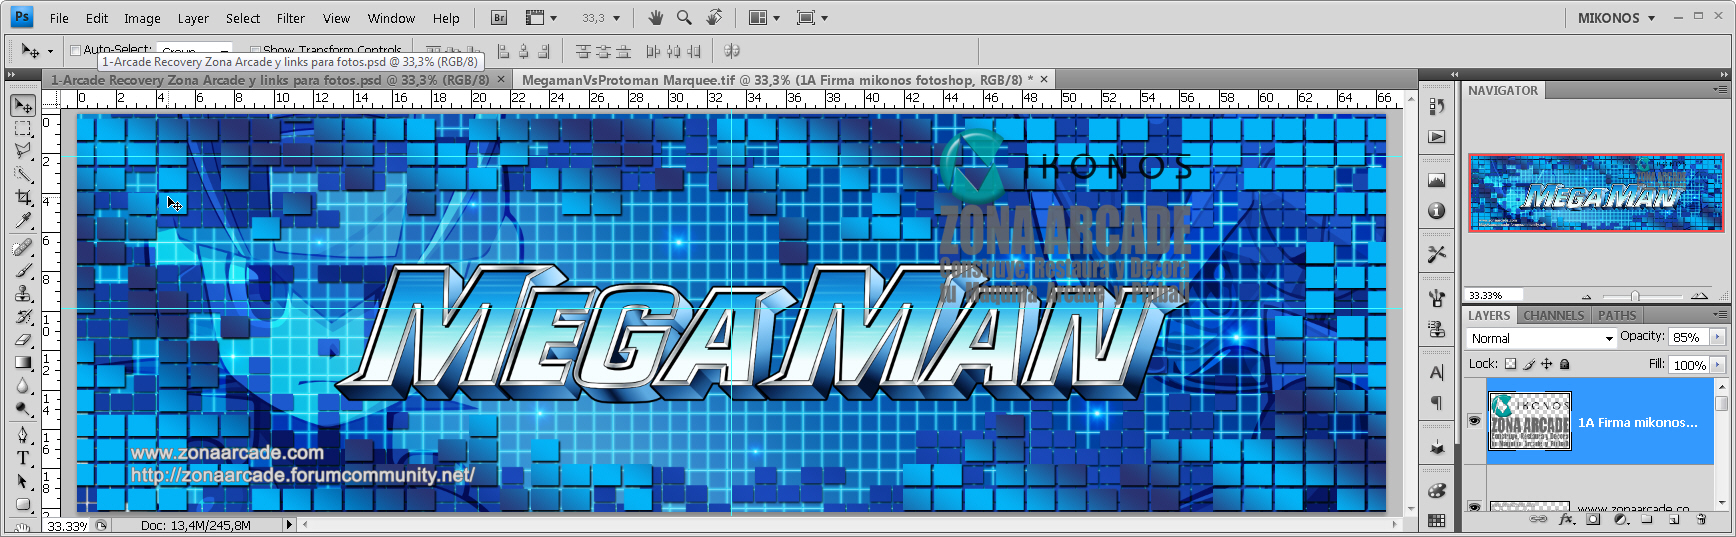Open the Actions panel play icon
Viewport: 1736px width, 537px height.
point(1437,136)
